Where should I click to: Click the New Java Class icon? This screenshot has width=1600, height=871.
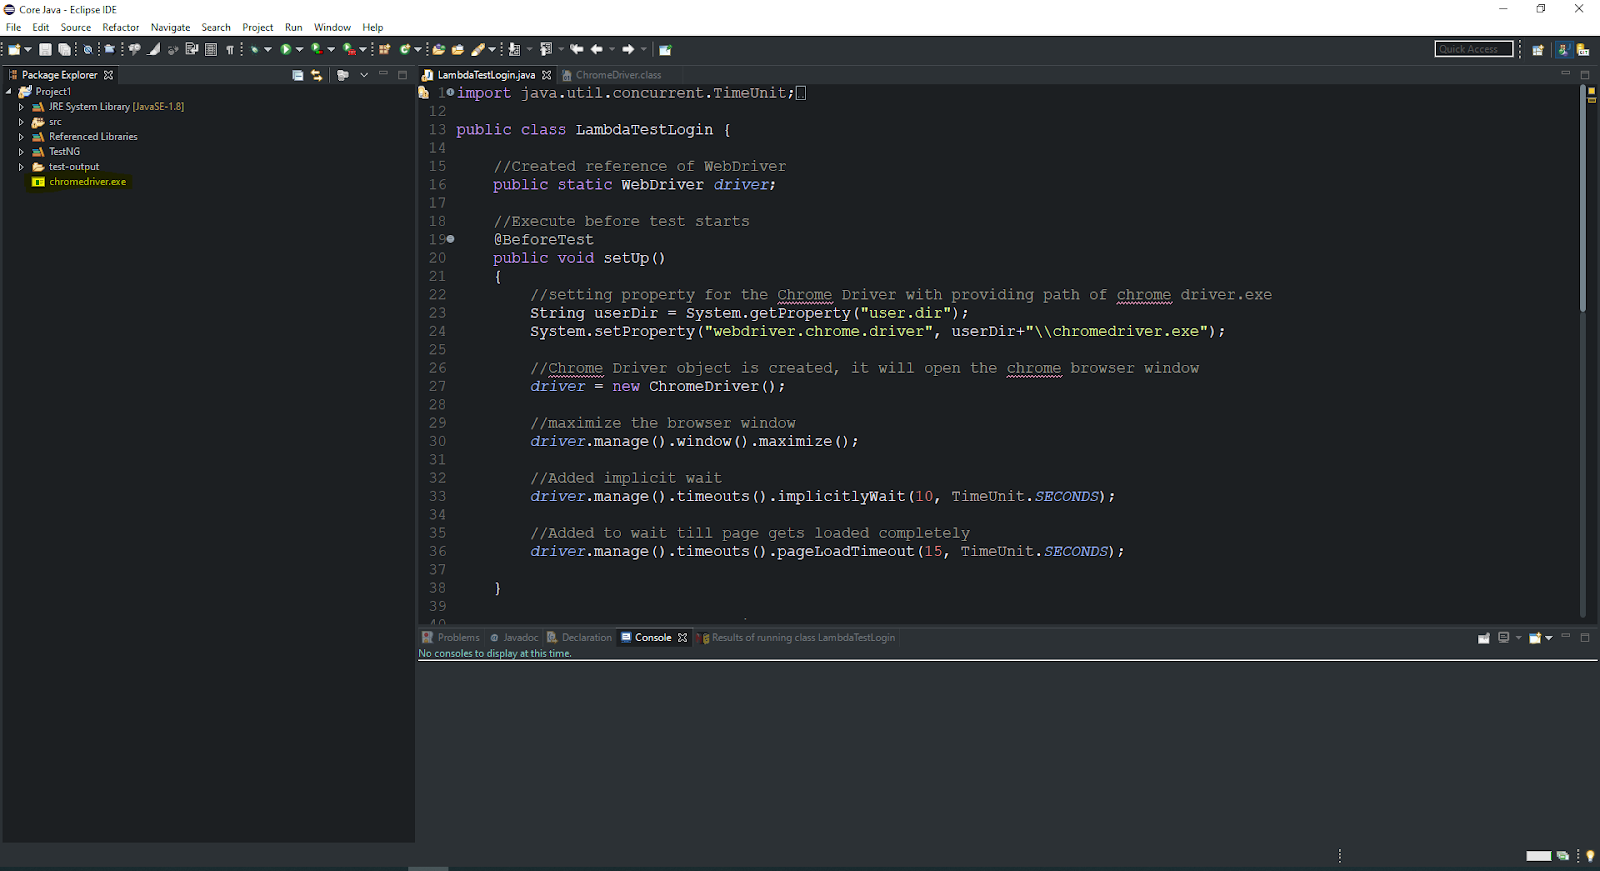pos(405,49)
